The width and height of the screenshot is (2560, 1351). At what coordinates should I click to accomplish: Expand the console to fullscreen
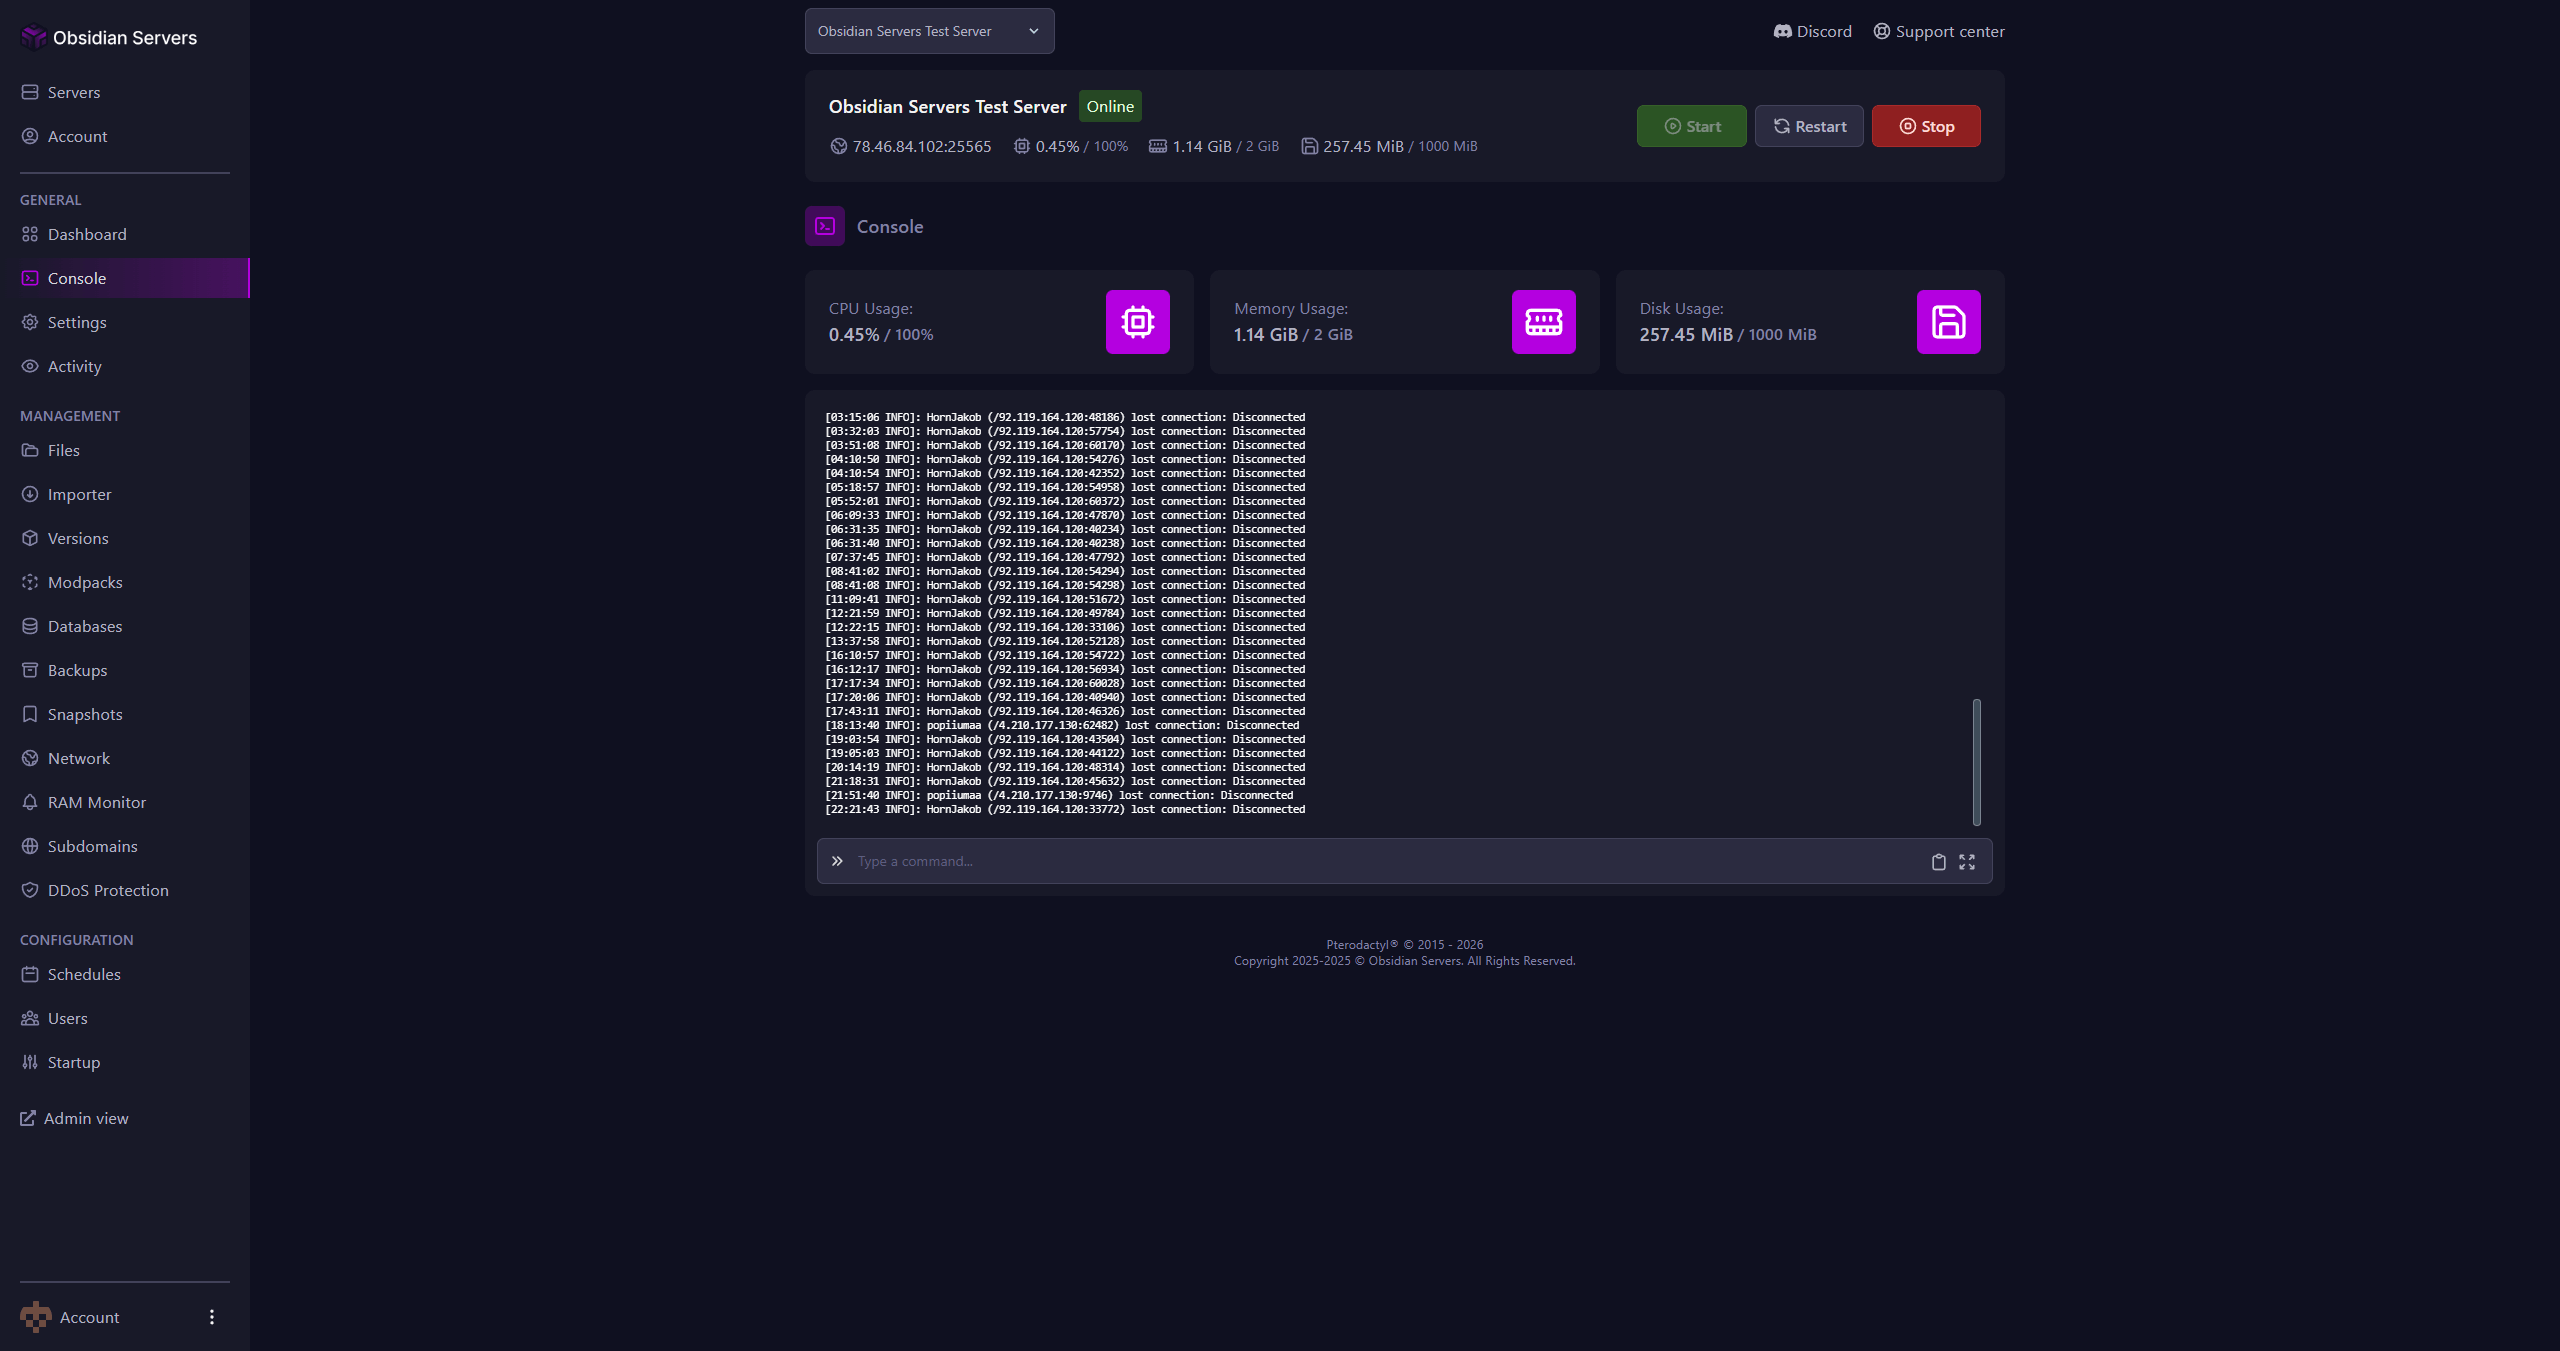1966,861
